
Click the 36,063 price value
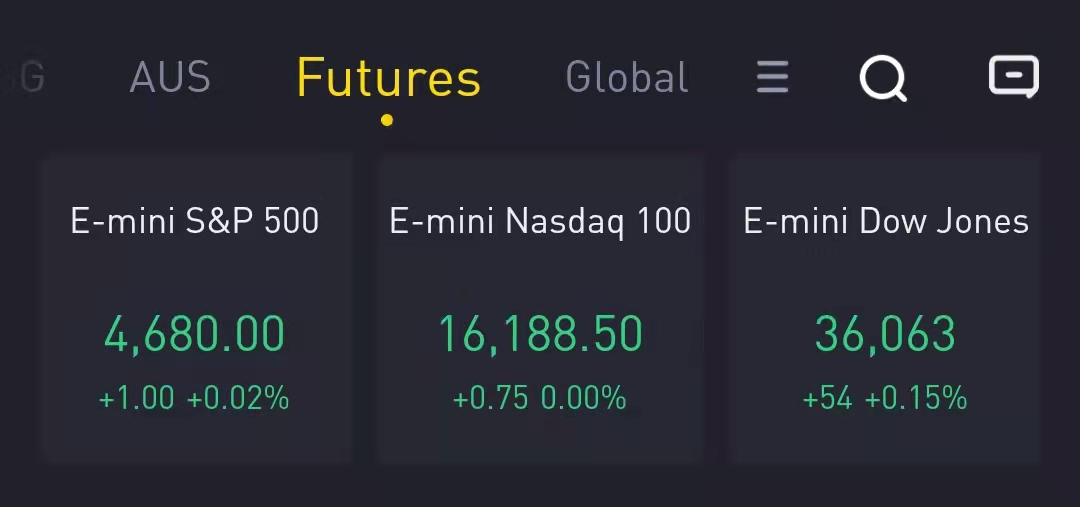(885, 335)
